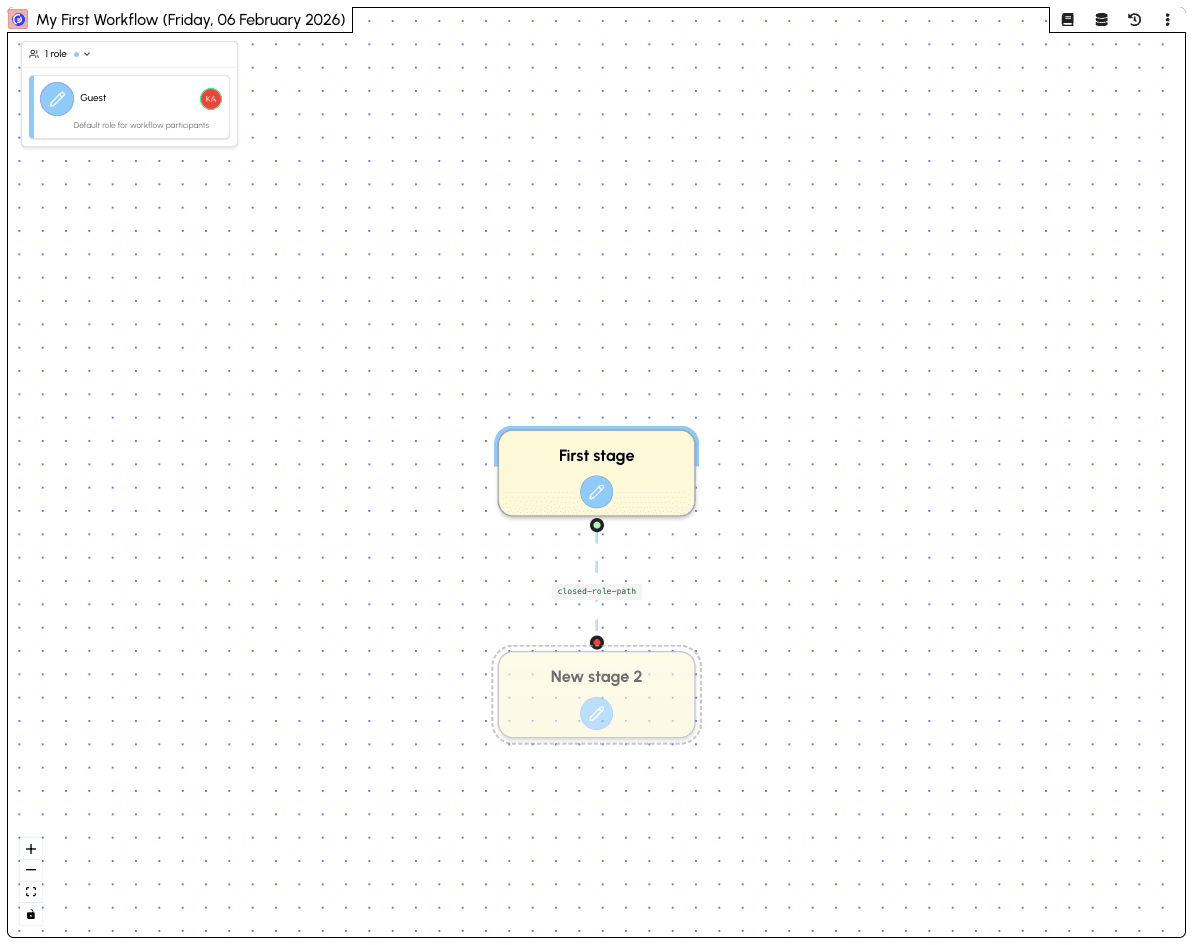
Task: Select the pencil icon on First stage
Action: [x=597, y=492]
